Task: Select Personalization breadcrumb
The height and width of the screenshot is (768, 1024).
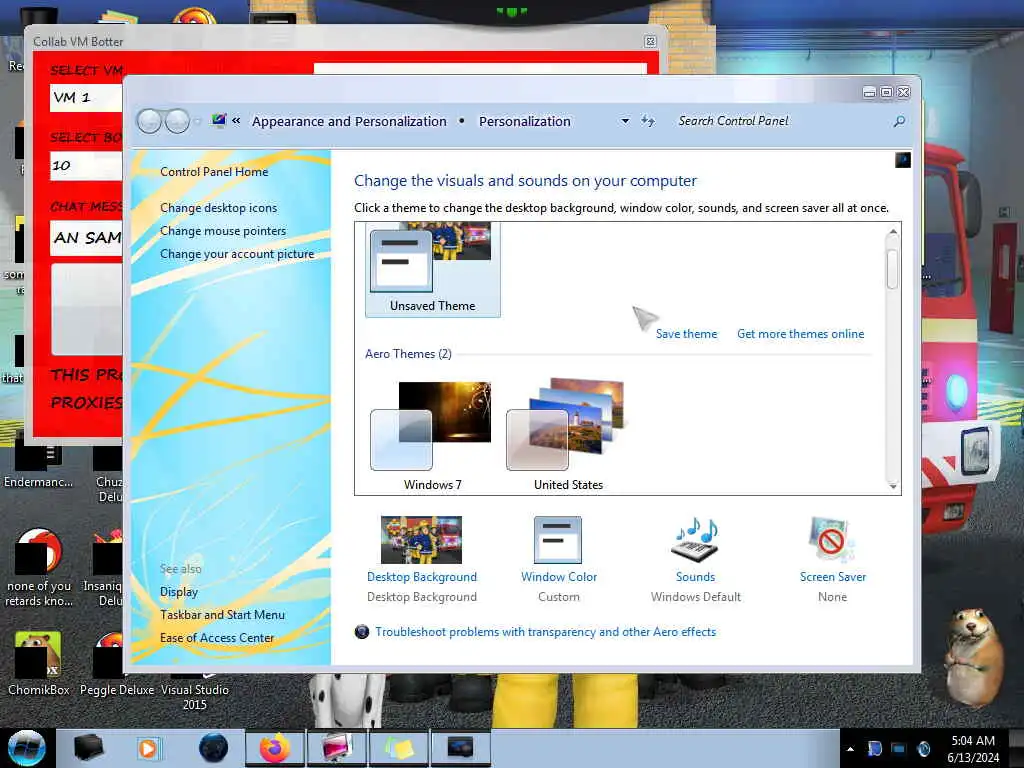Action: (524, 121)
